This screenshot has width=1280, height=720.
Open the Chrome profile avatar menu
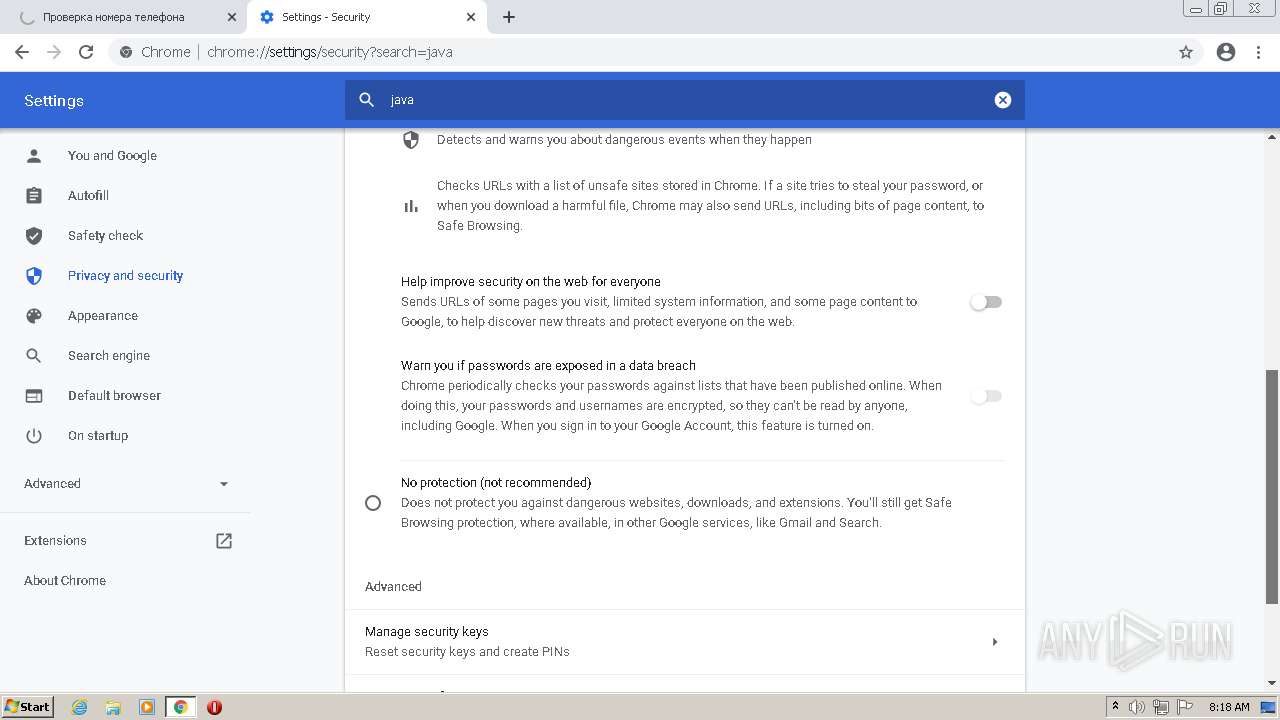pyautogui.click(x=1226, y=52)
